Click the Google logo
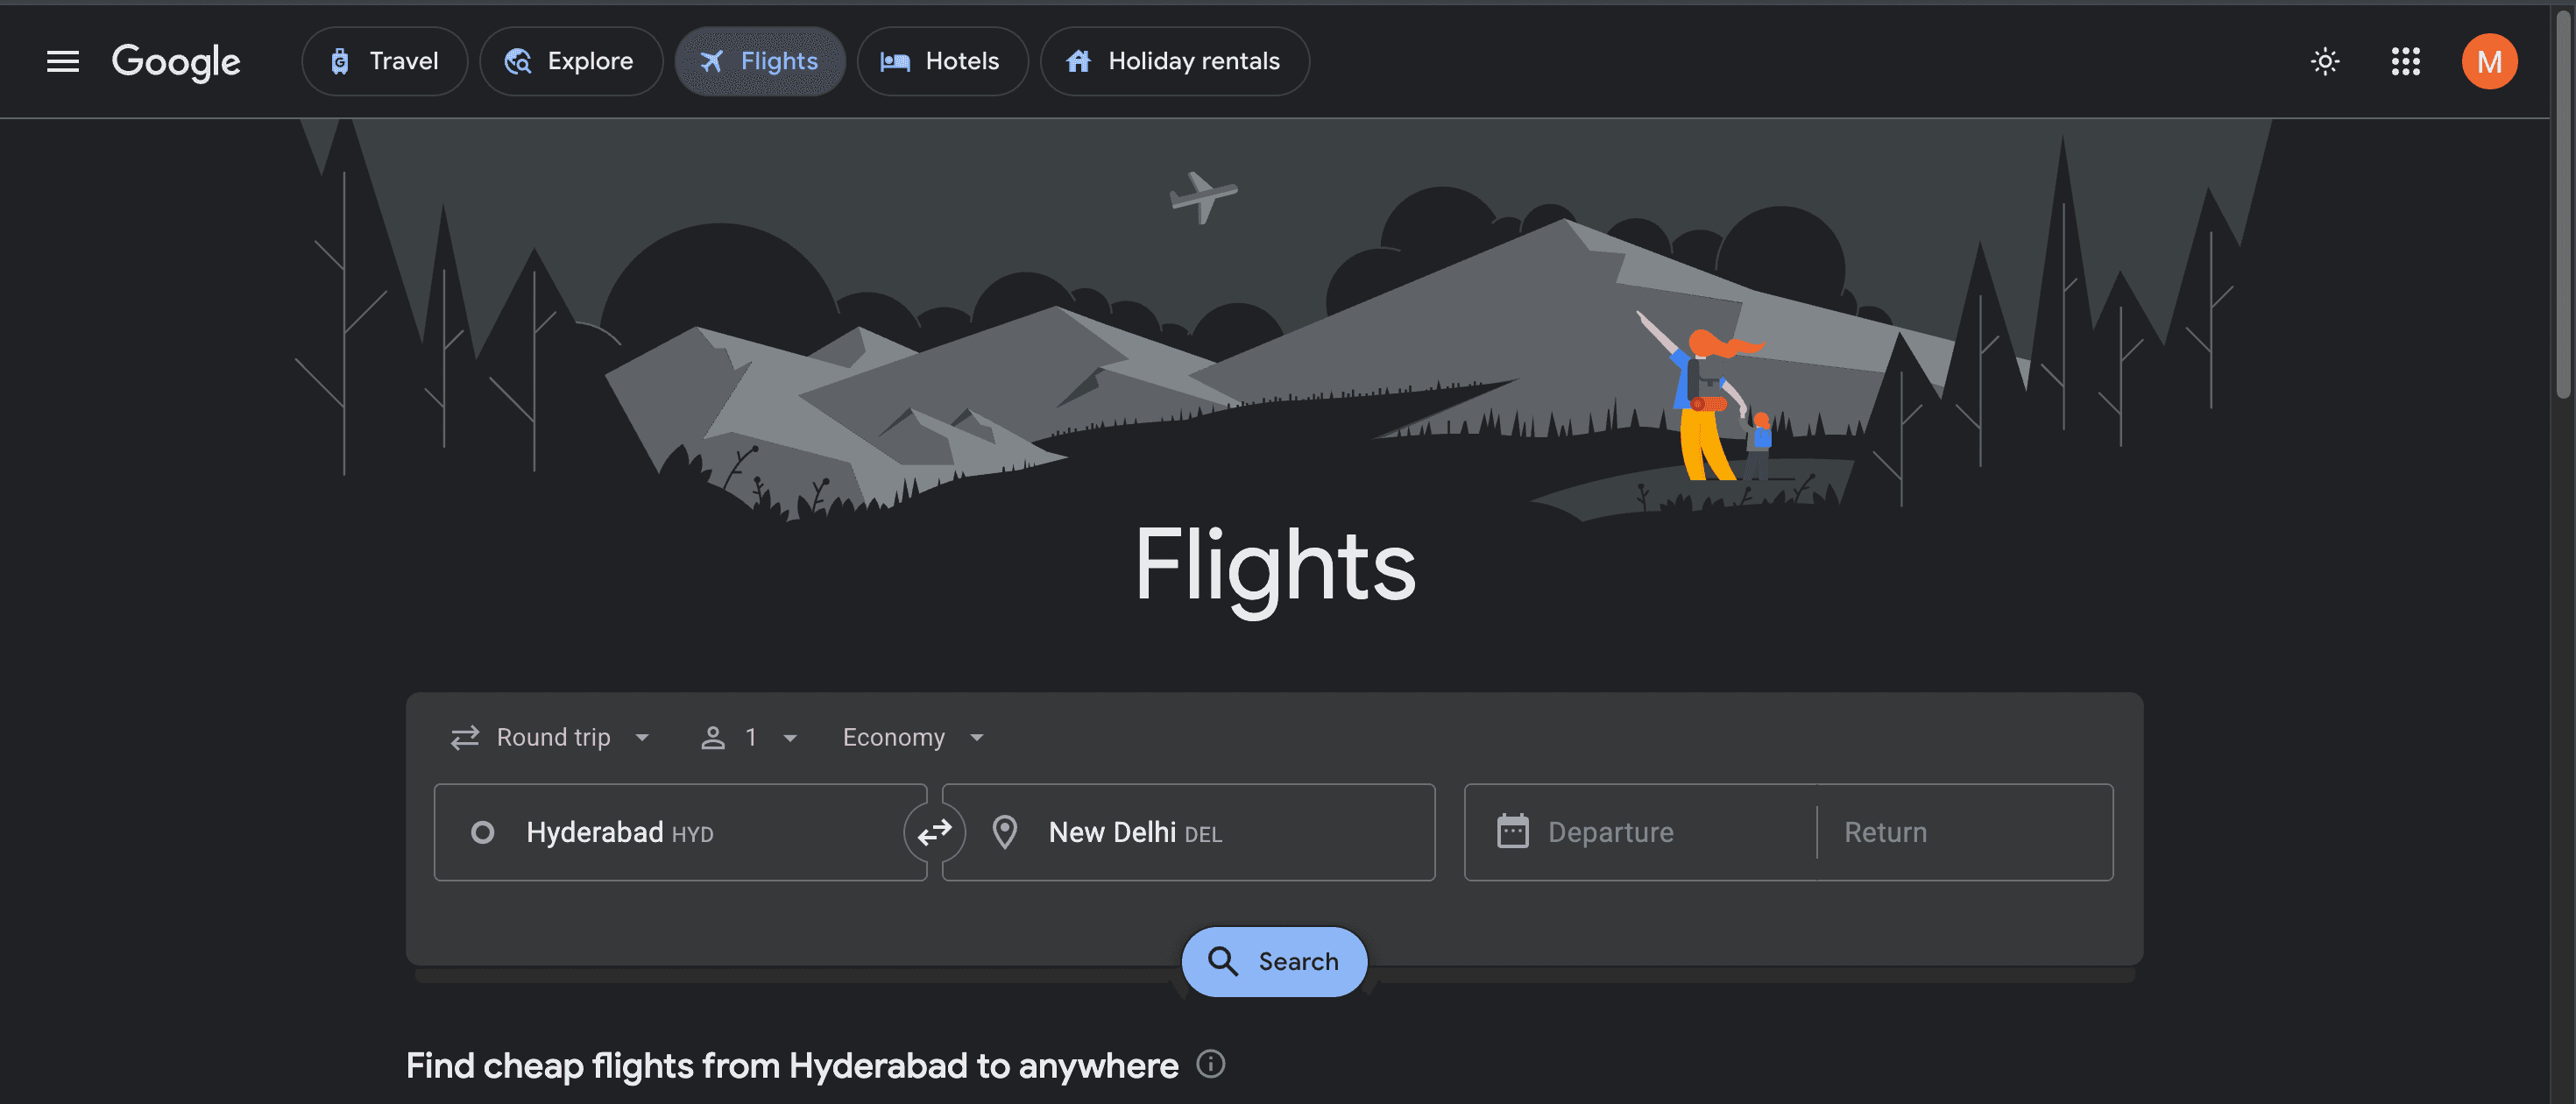The image size is (2576, 1104). click(x=176, y=61)
